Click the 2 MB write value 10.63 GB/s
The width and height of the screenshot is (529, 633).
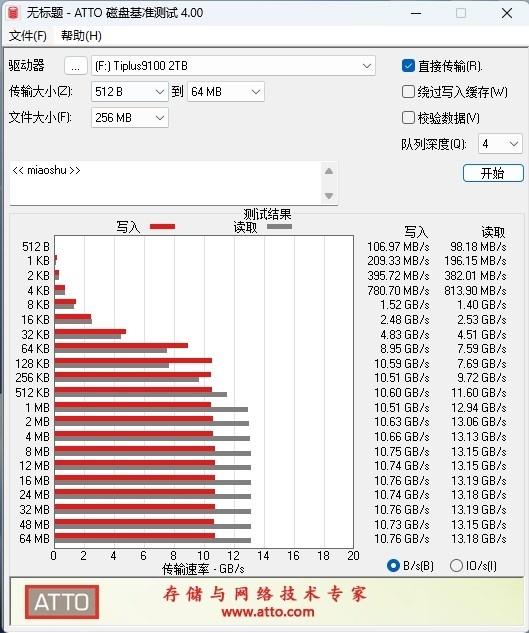(402, 422)
